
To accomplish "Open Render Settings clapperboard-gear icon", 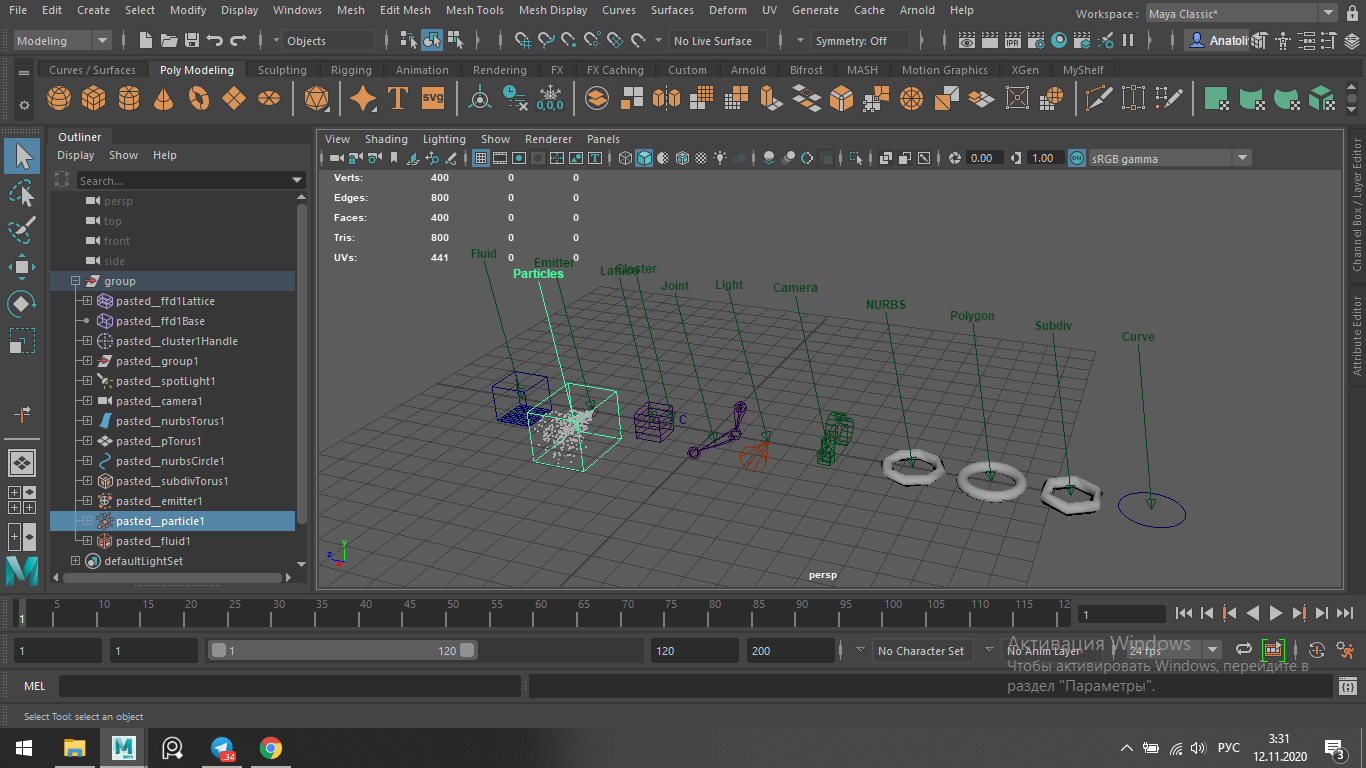I will click(x=1035, y=41).
